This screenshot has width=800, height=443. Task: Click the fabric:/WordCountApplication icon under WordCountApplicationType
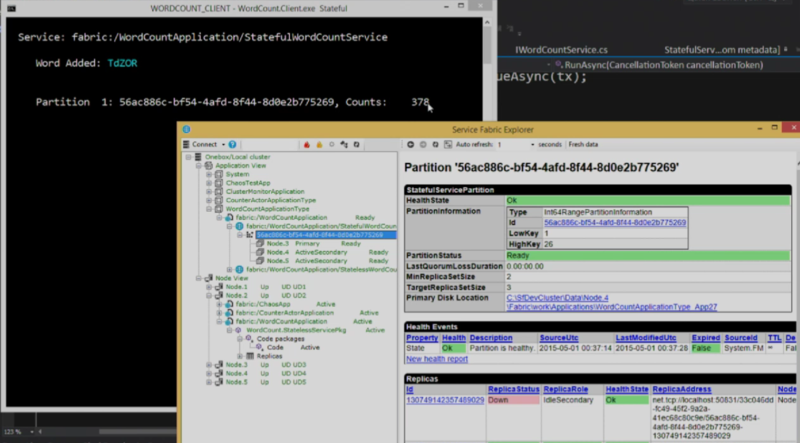(229, 217)
